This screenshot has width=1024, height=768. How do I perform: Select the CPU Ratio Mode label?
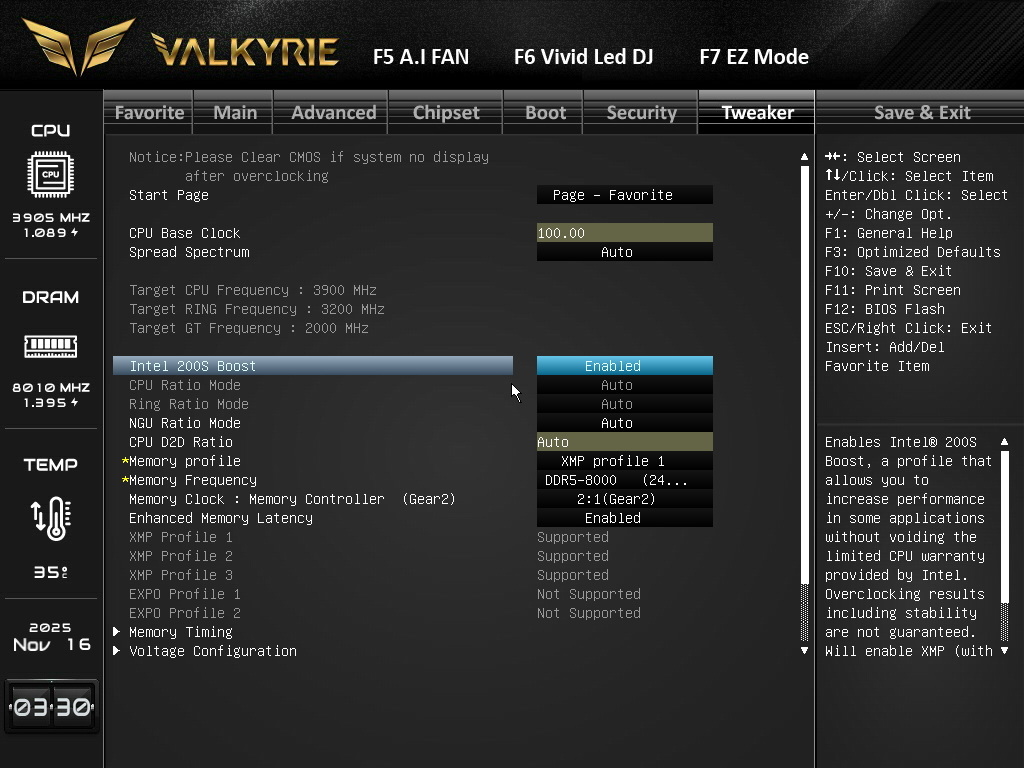[185, 385]
